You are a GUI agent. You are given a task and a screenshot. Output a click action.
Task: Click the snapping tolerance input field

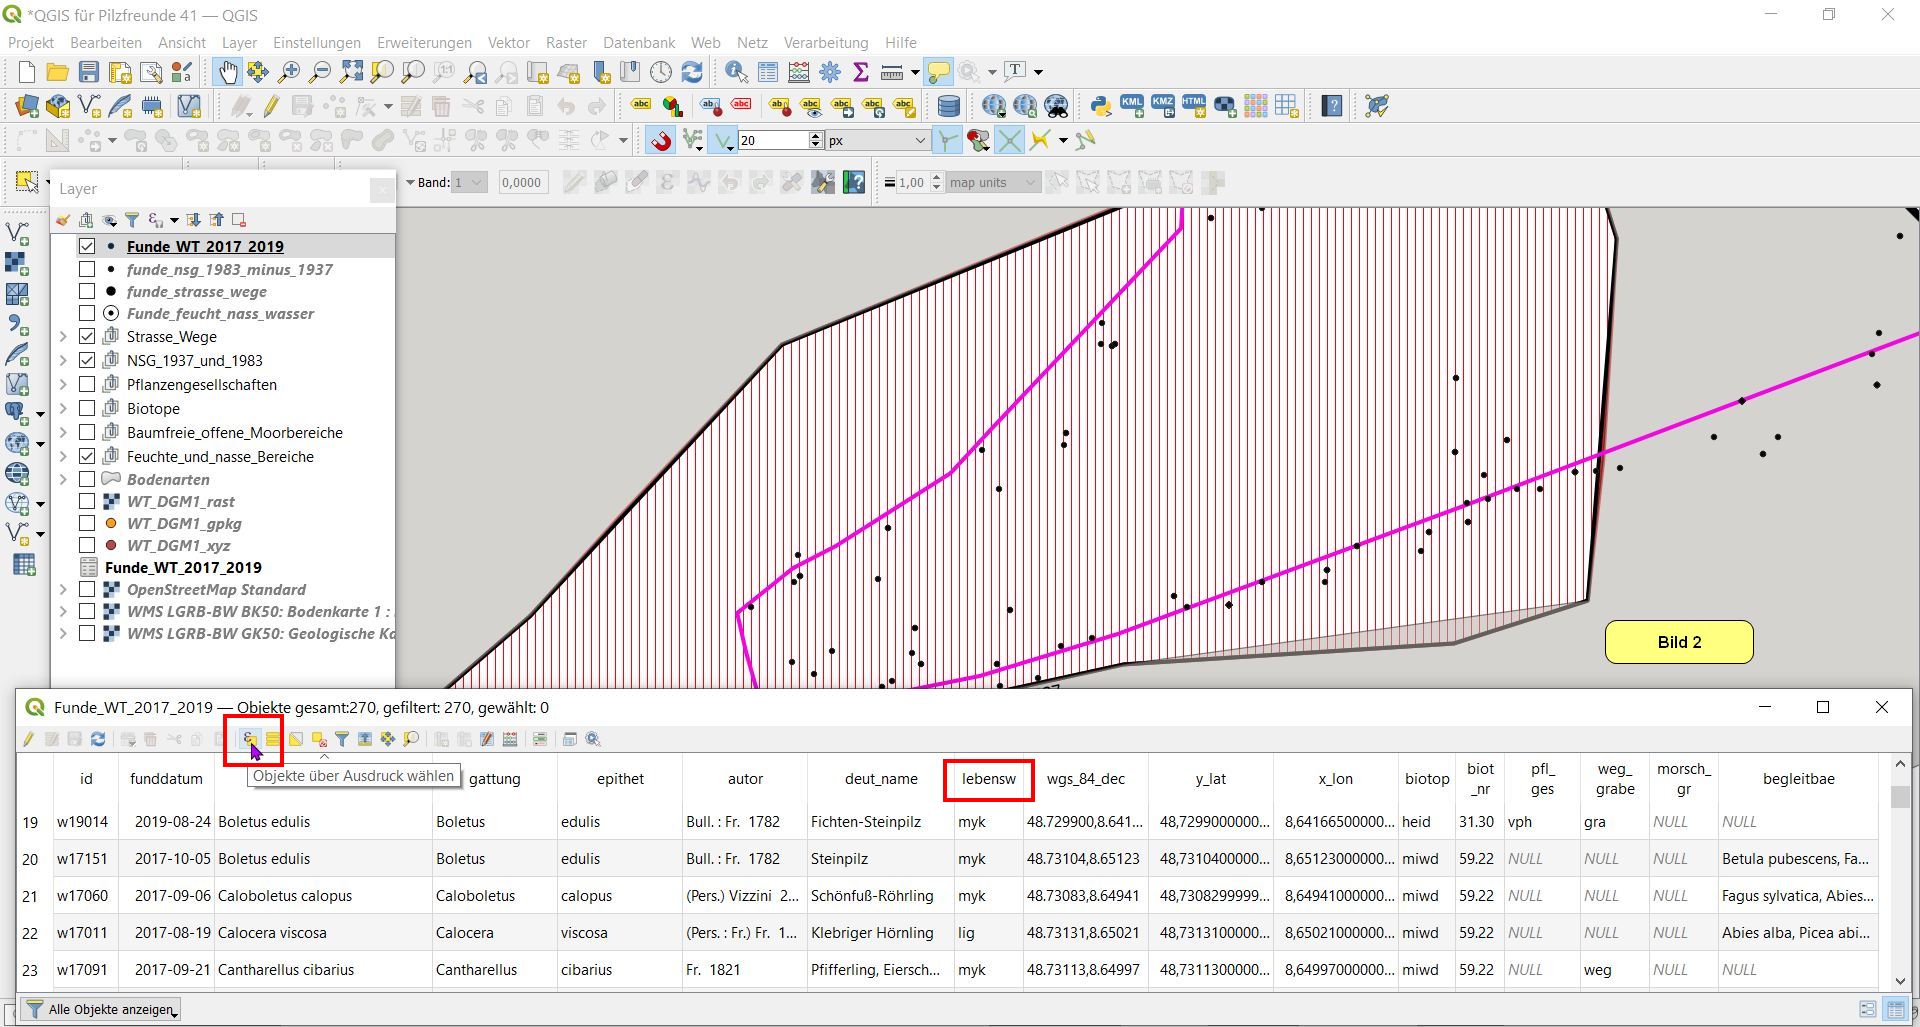(x=772, y=141)
